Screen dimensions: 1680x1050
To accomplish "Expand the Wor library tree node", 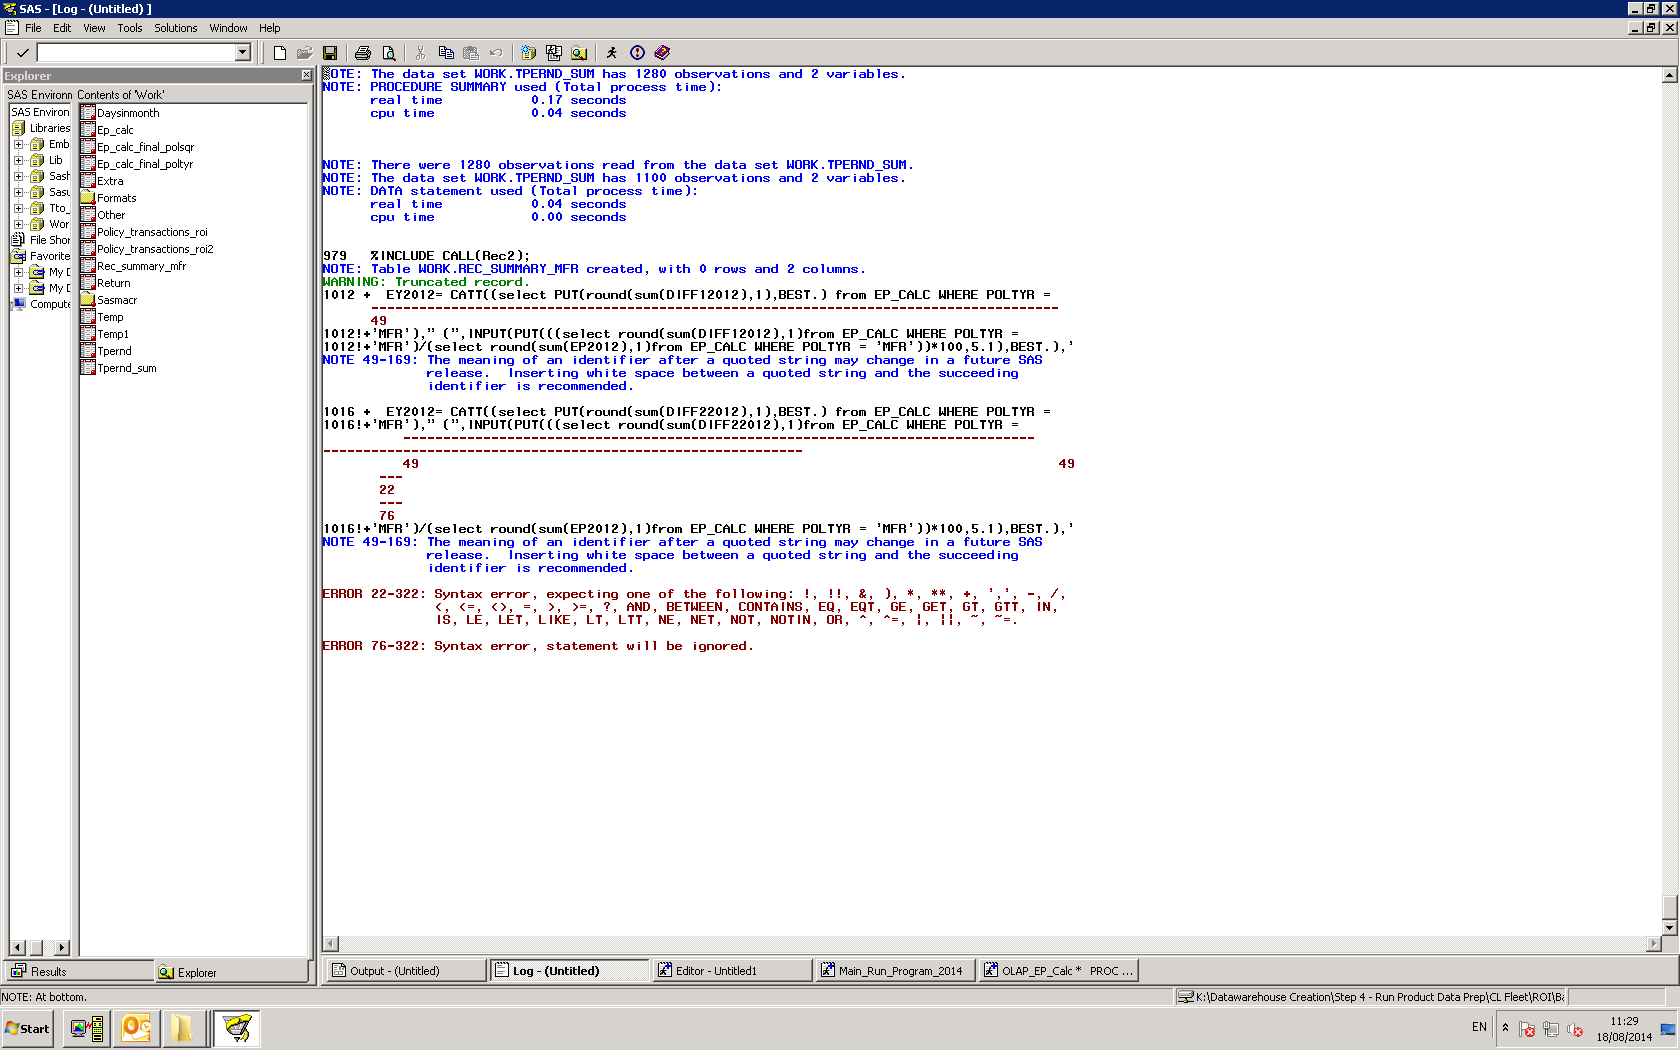I will click(x=18, y=224).
